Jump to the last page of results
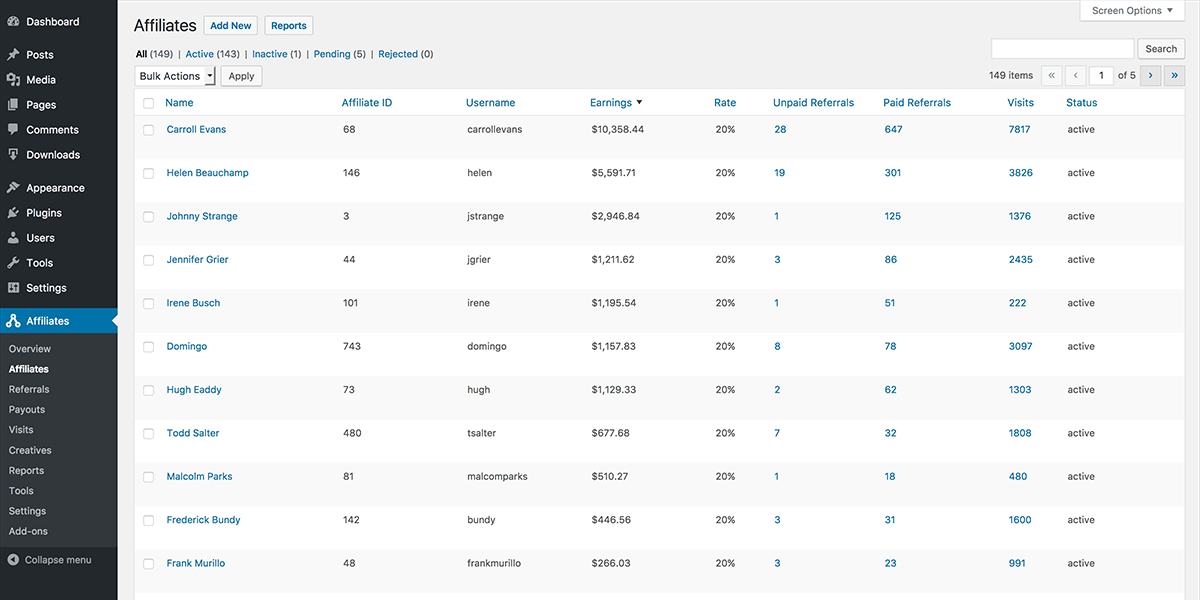Screen dimensions: 1200x600 click(x=1175, y=75)
